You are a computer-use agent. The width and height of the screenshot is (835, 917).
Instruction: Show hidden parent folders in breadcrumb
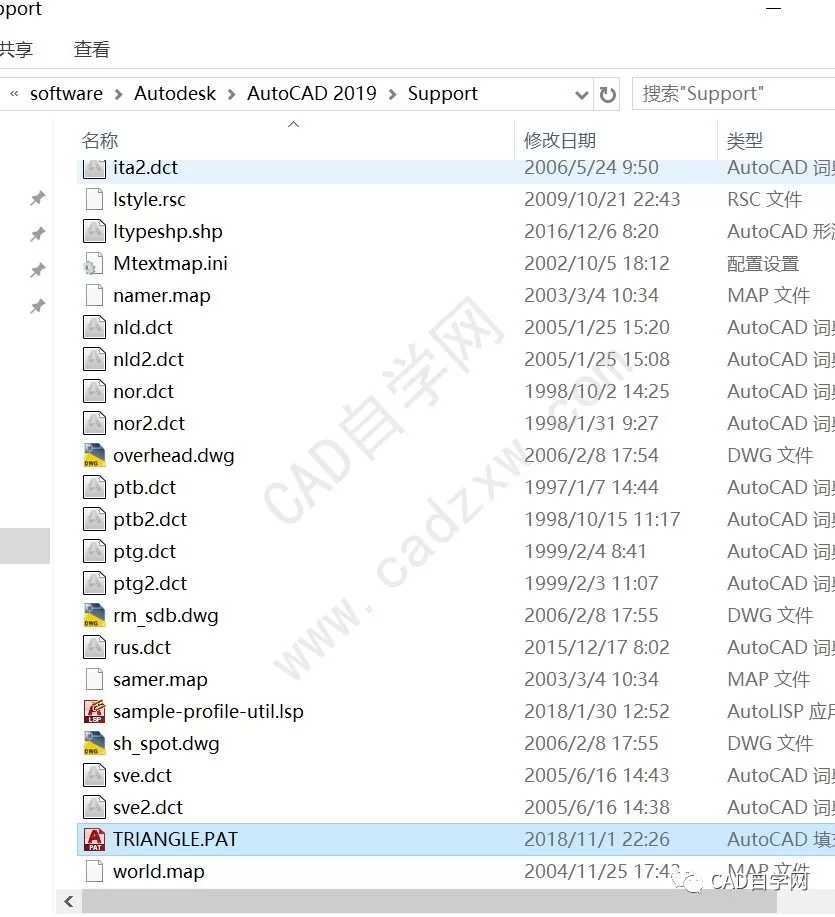click(14, 94)
